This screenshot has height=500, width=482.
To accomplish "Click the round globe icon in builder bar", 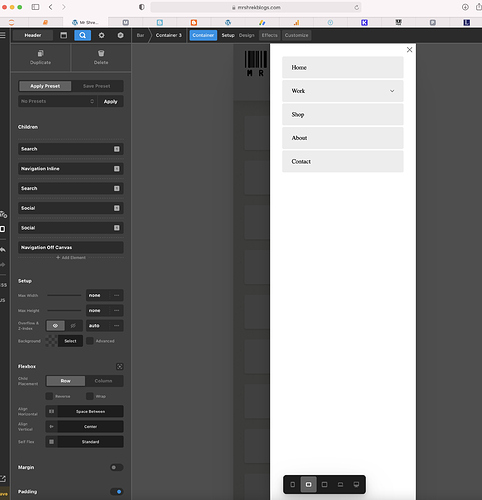I will point(120,35).
